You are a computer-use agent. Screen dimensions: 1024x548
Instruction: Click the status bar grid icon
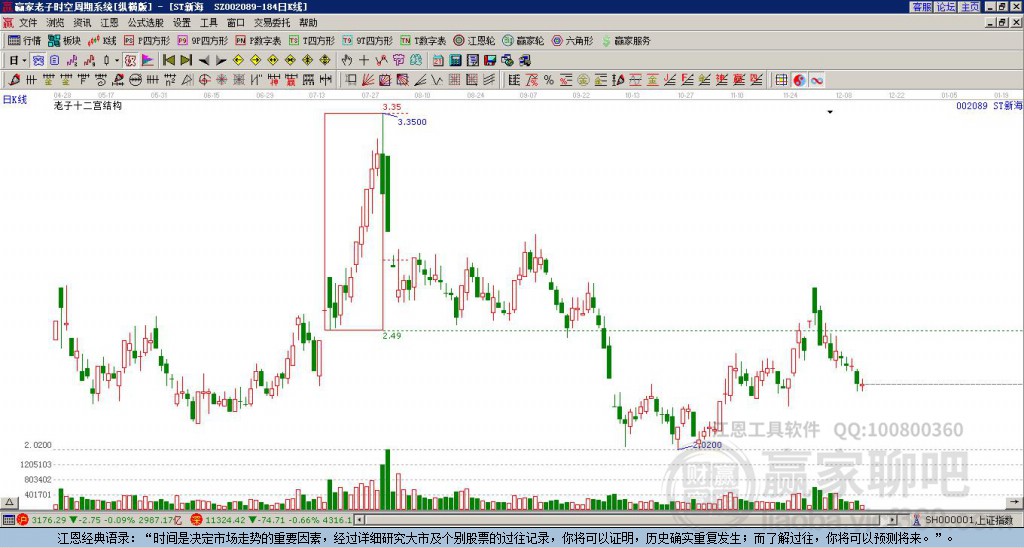point(8,520)
